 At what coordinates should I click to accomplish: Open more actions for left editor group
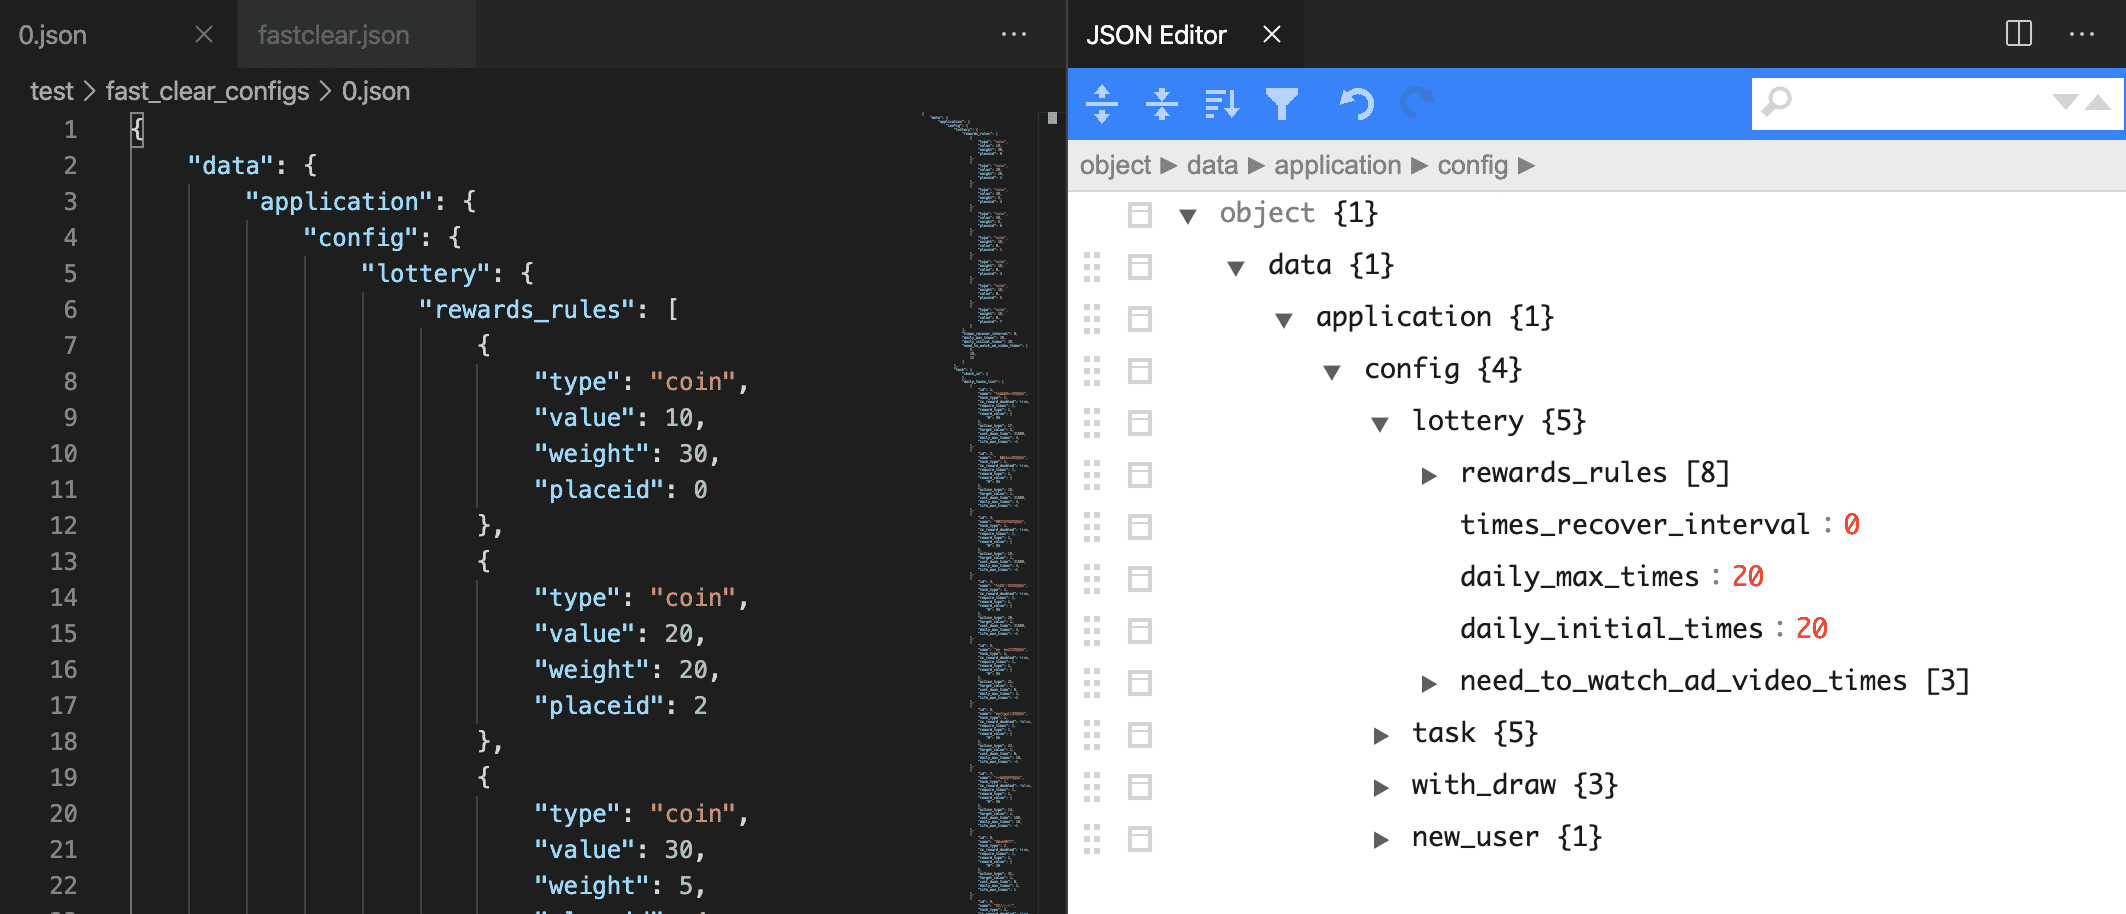[x=1014, y=34]
